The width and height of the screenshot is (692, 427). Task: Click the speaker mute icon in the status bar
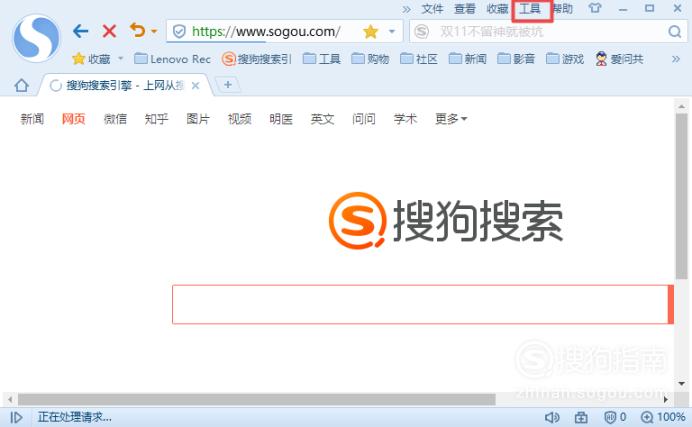point(552,417)
